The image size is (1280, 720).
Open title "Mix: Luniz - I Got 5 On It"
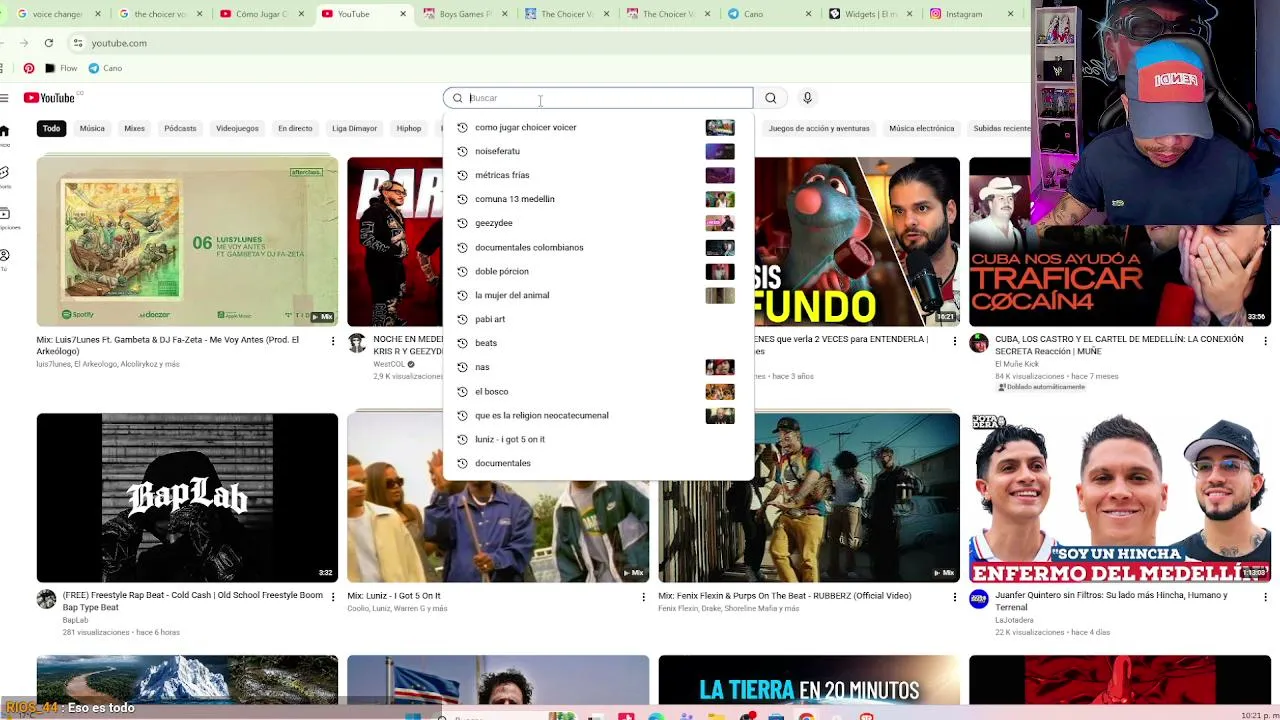[394, 596]
